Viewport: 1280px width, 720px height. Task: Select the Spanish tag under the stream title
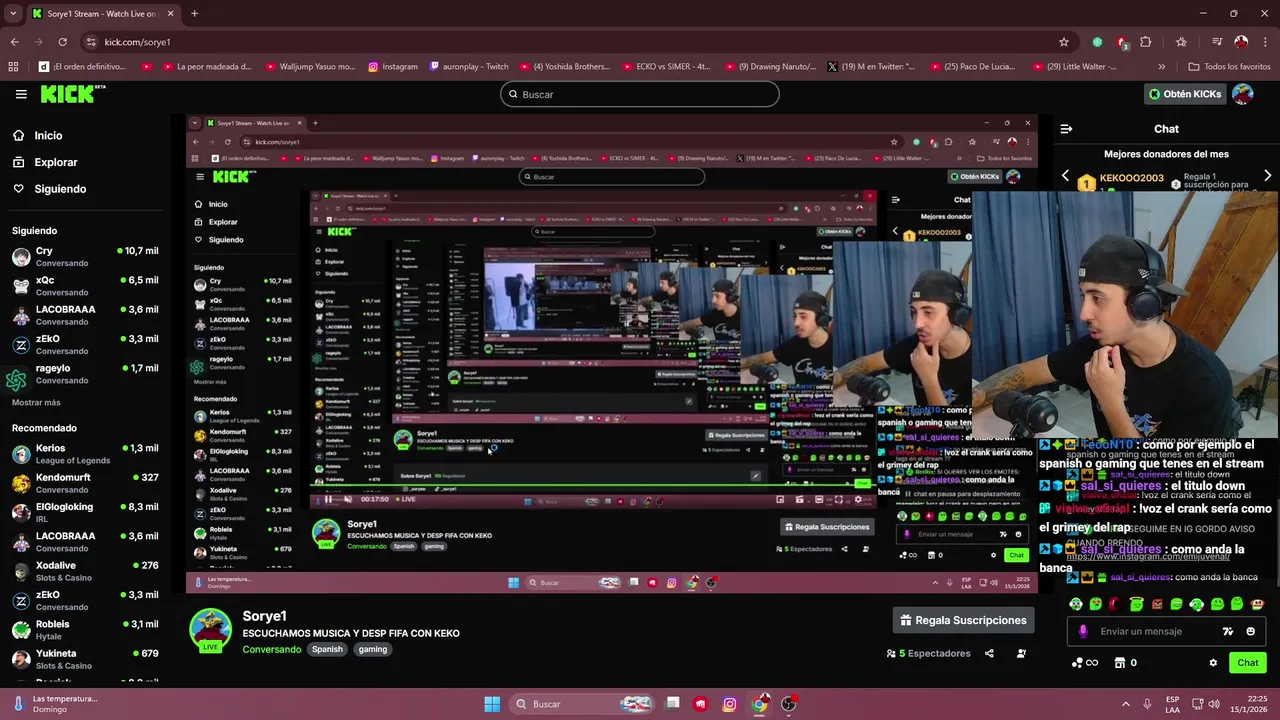[x=327, y=649]
